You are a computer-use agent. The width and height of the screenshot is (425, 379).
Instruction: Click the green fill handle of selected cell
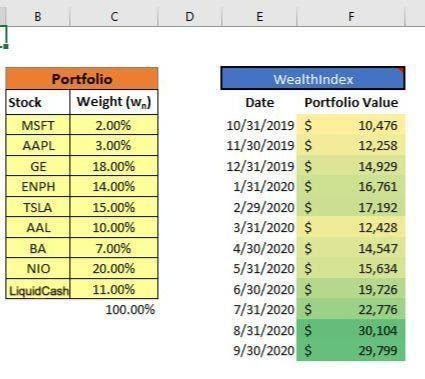click(x=6, y=46)
